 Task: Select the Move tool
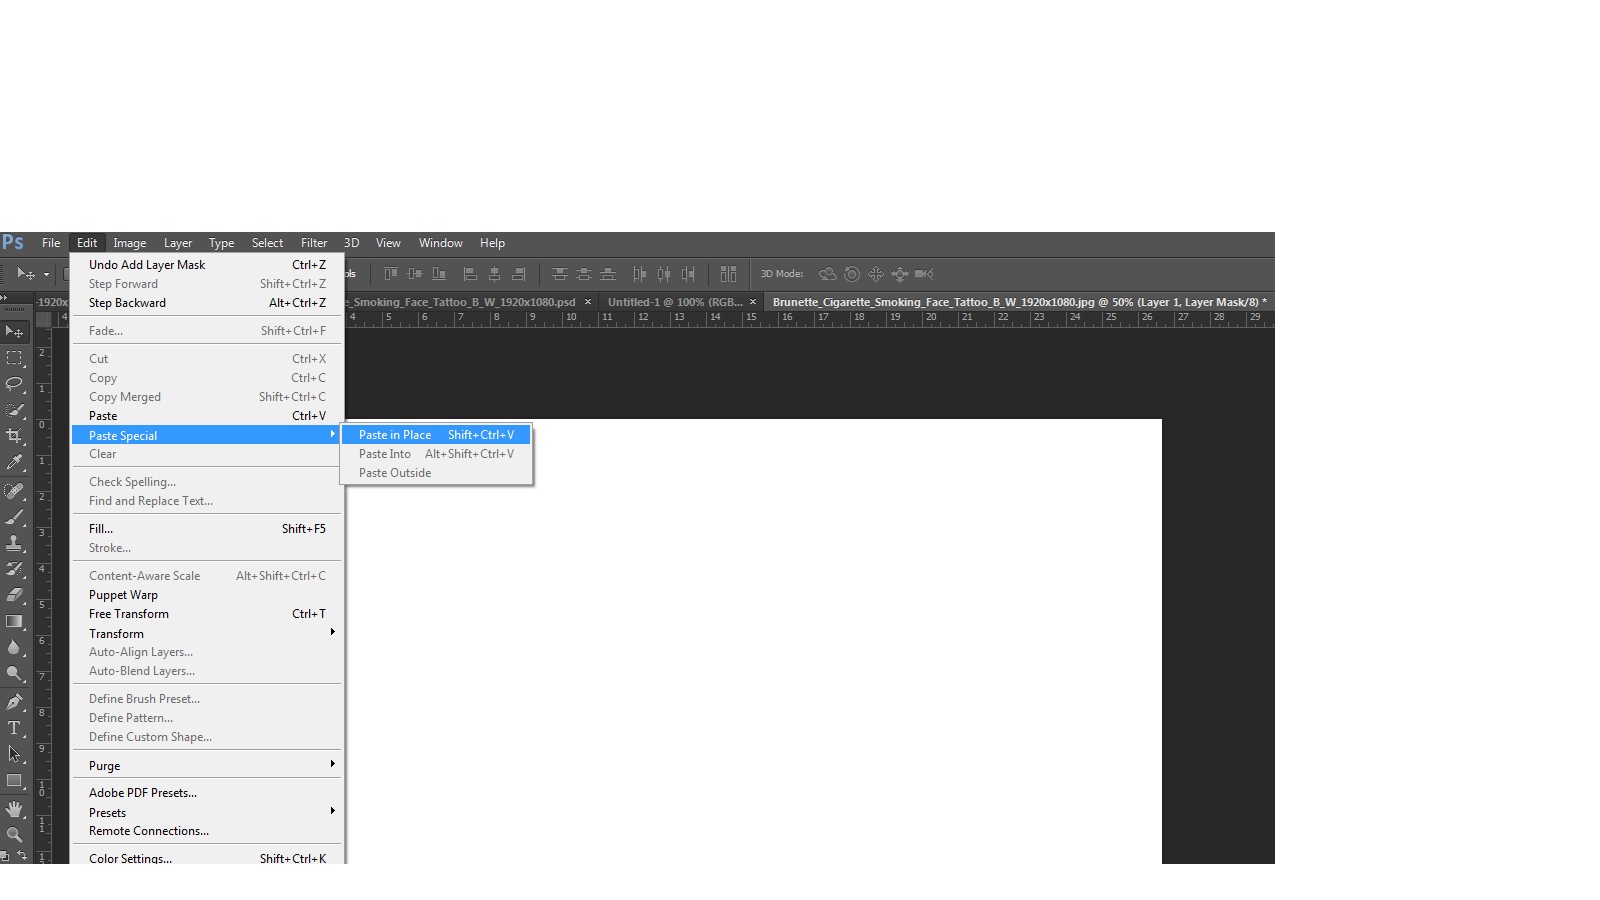15,330
